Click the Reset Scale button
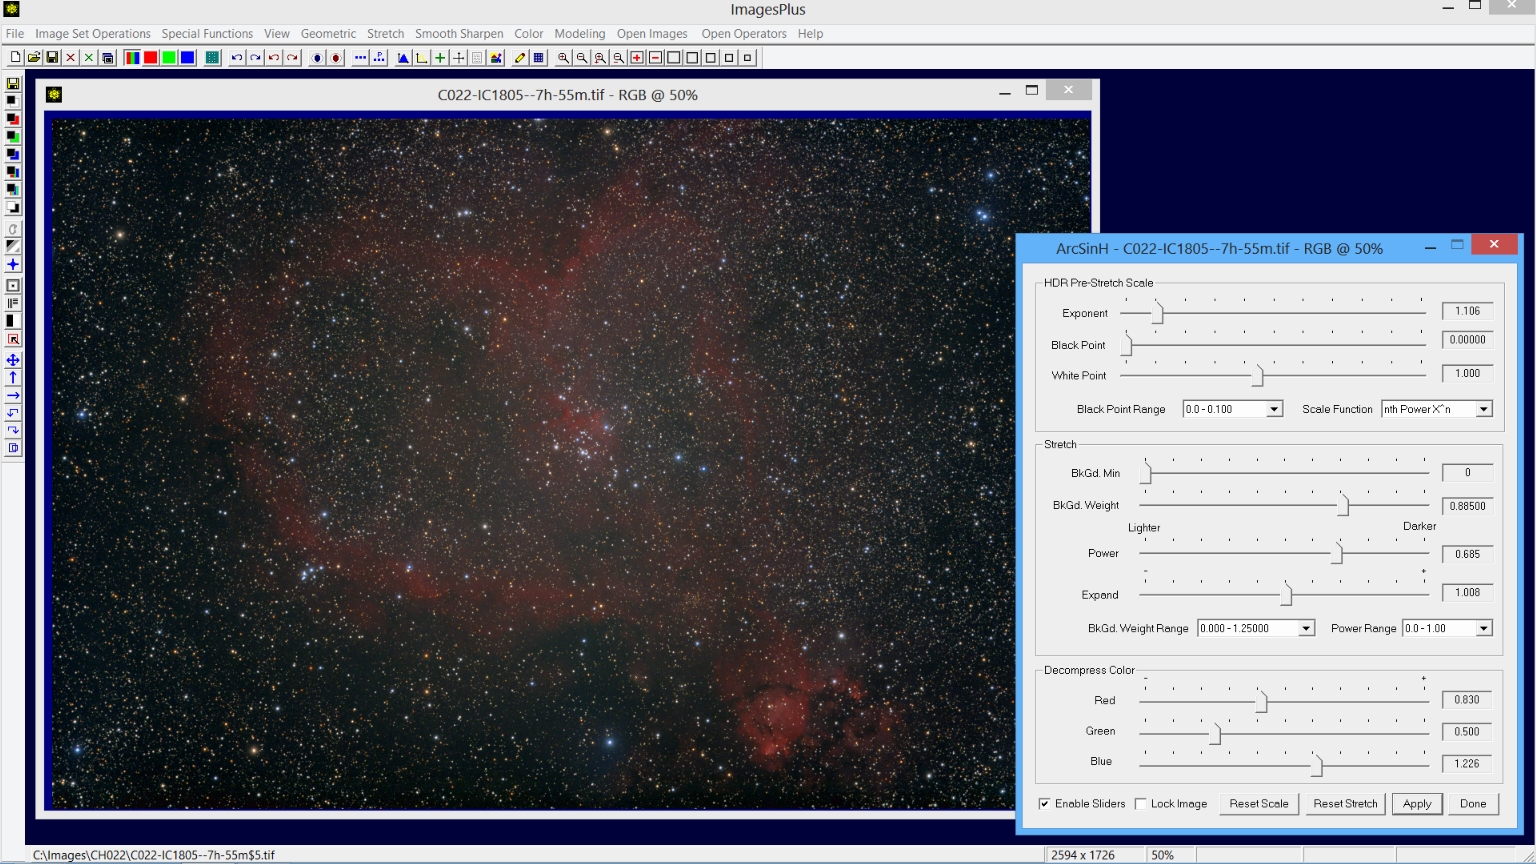Screen dimensions: 1536x864 tap(1259, 804)
